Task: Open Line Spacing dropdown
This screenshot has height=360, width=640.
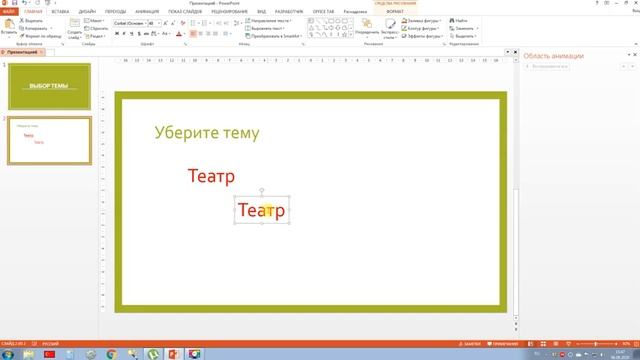Action: coord(237,23)
